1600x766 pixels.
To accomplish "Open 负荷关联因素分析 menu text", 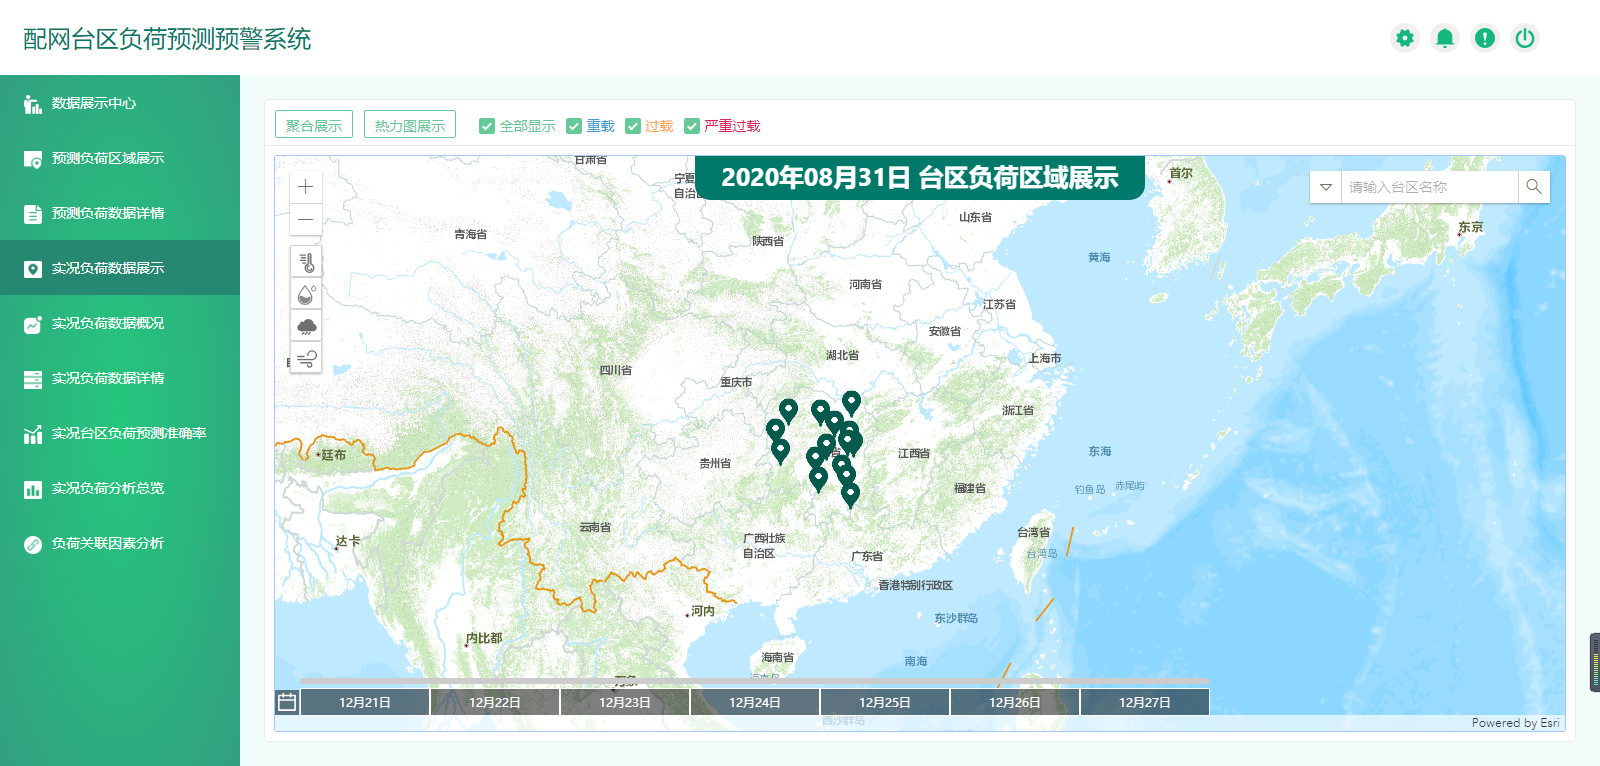I will point(108,543).
